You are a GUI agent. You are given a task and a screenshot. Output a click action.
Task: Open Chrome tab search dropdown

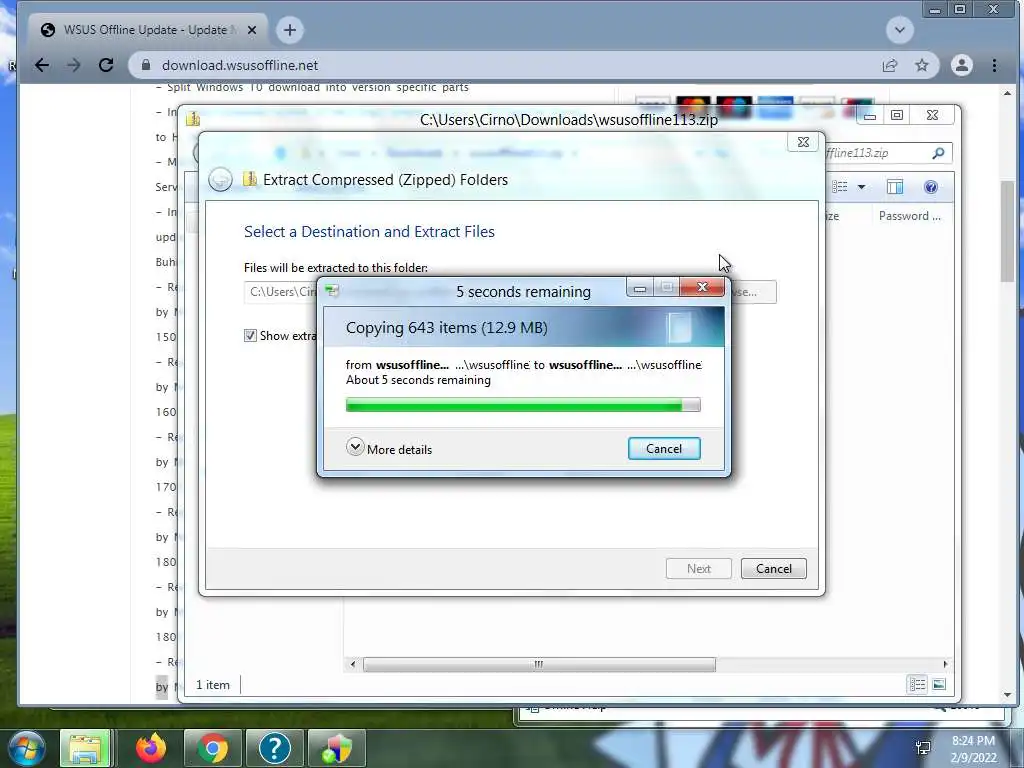tap(900, 30)
